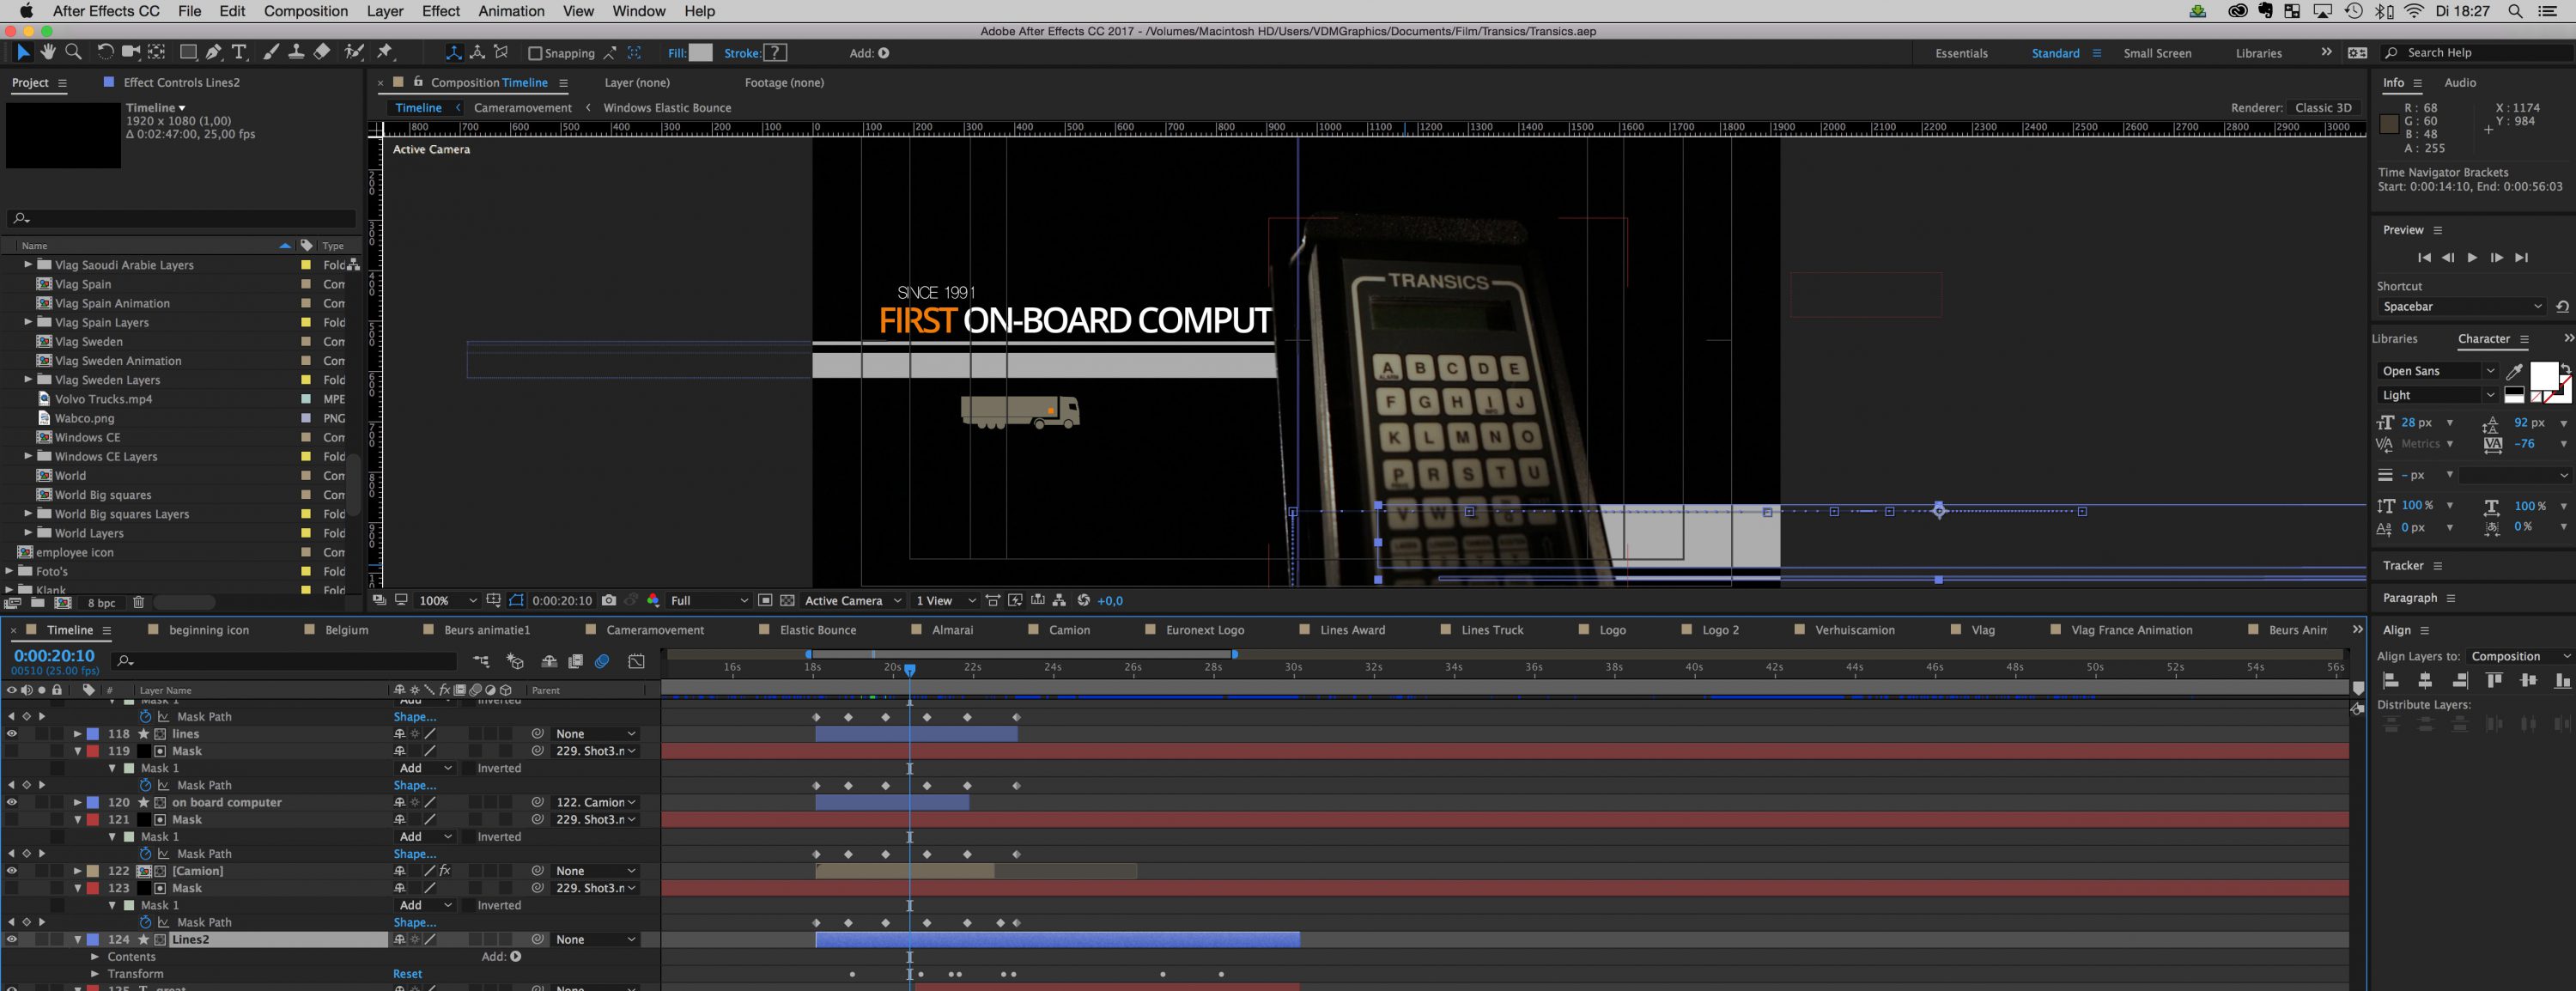Select the Selection arrow tool
The height and width of the screenshot is (991, 2576).
coord(23,52)
